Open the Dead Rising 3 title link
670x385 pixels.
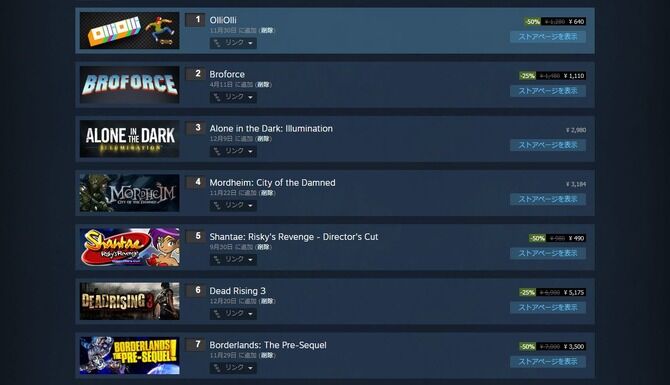click(237, 291)
